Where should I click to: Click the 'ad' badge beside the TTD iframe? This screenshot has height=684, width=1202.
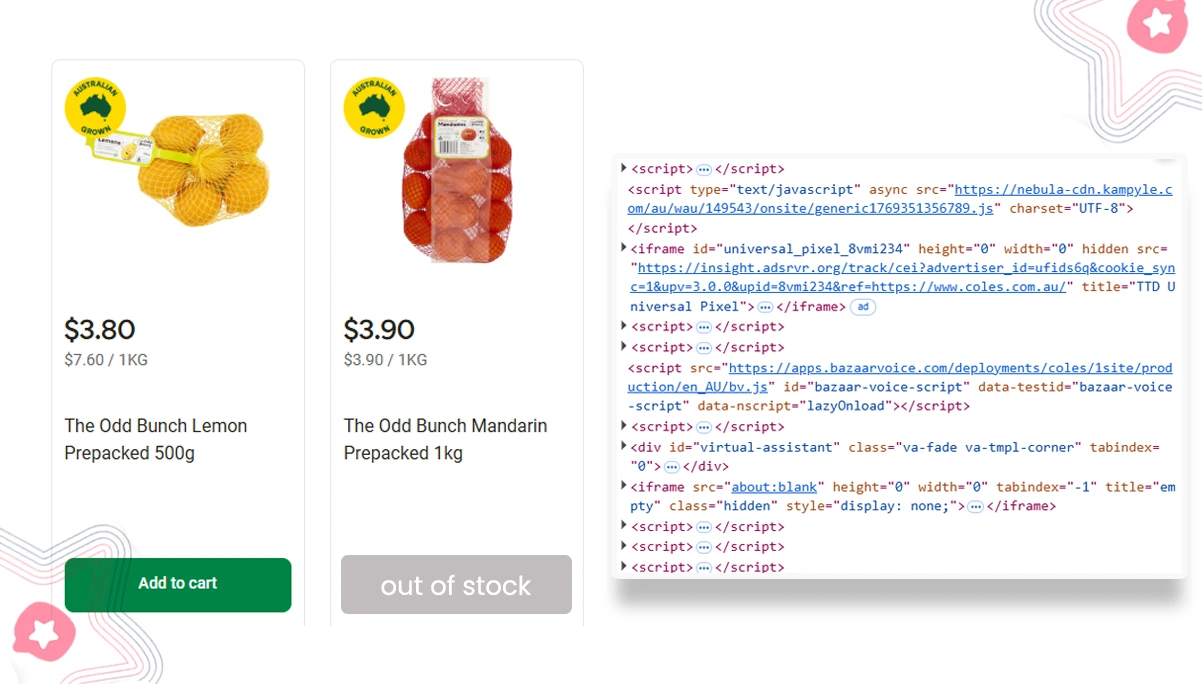tap(861, 307)
